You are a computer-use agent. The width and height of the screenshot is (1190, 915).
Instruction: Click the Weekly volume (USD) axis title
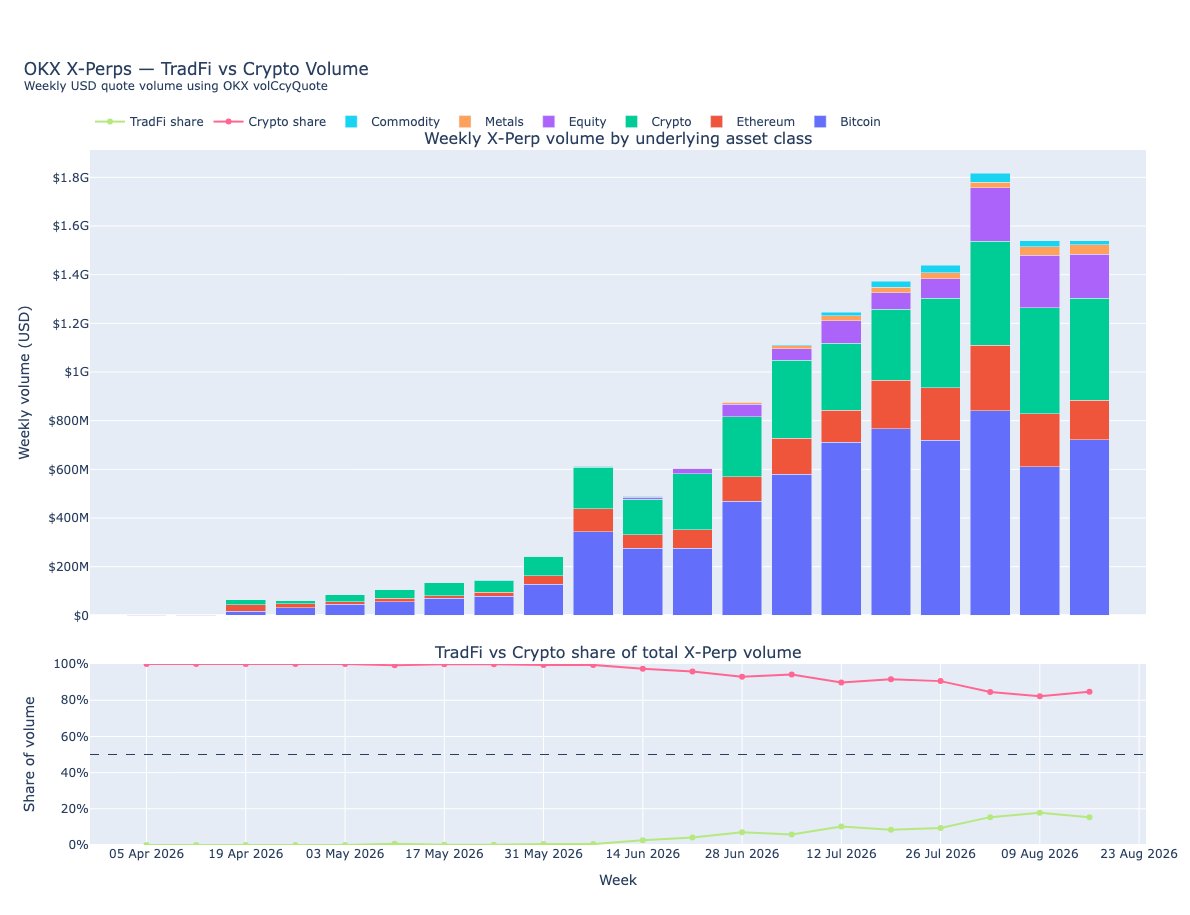coord(24,382)
